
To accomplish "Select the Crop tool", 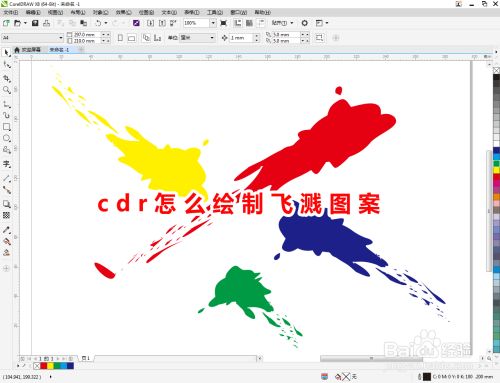I will [x=7, y=78].
